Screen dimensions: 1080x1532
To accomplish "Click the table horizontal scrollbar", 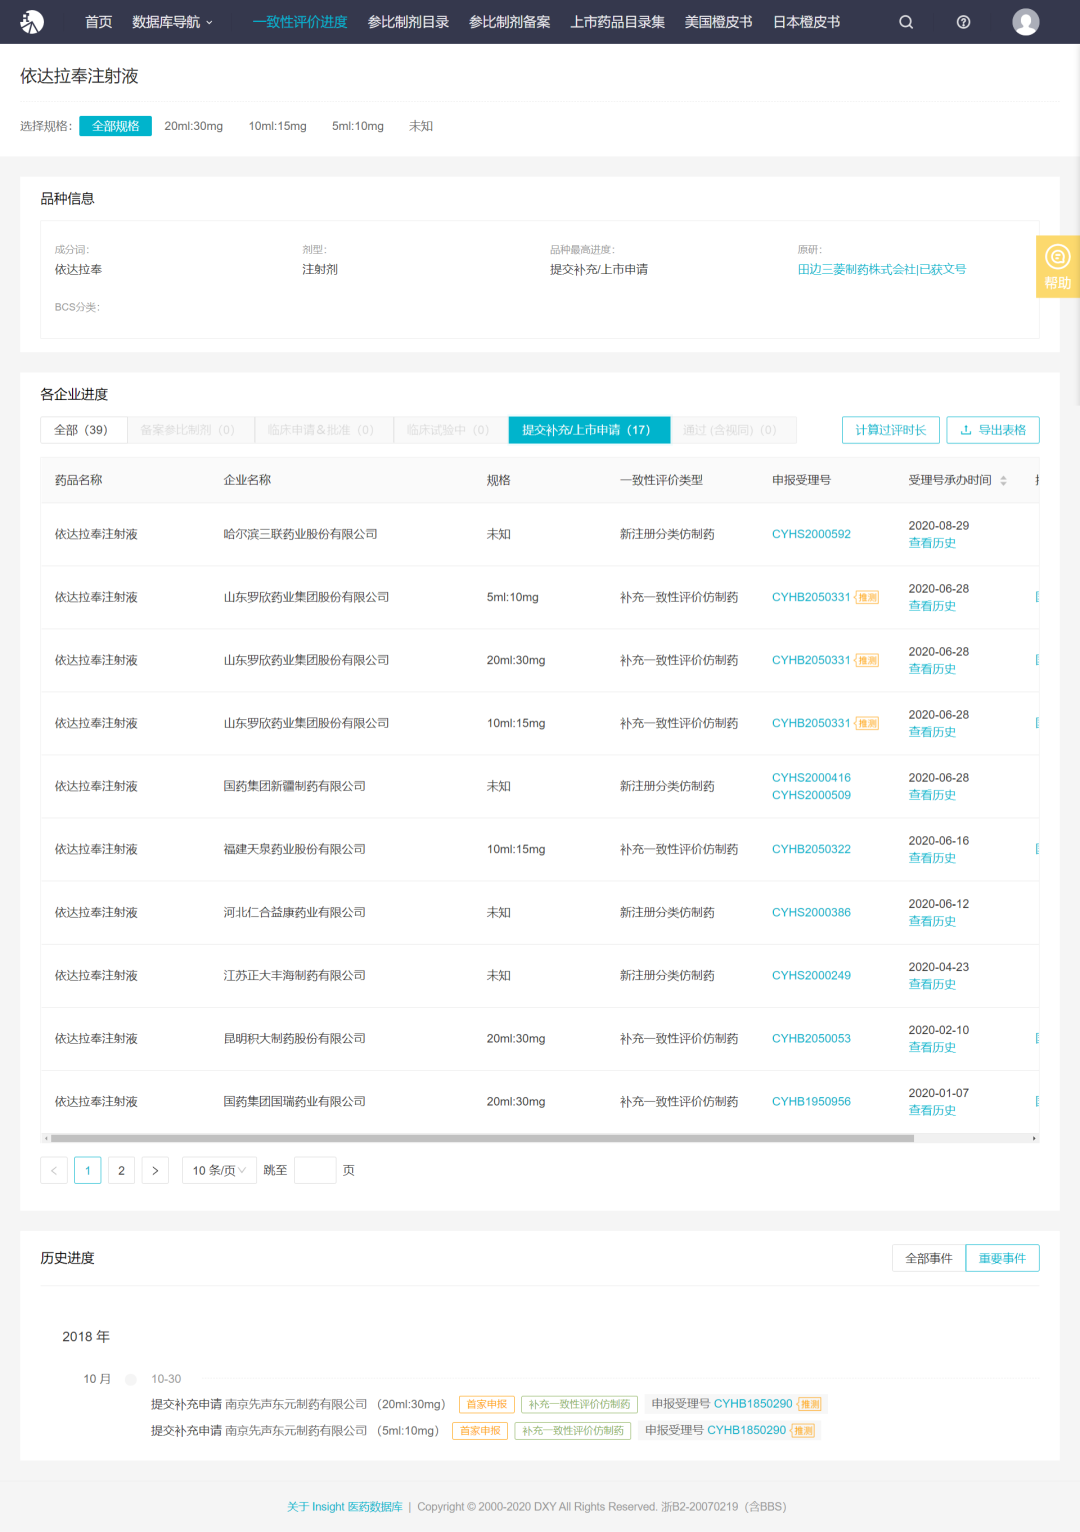I will (482, 1138).
